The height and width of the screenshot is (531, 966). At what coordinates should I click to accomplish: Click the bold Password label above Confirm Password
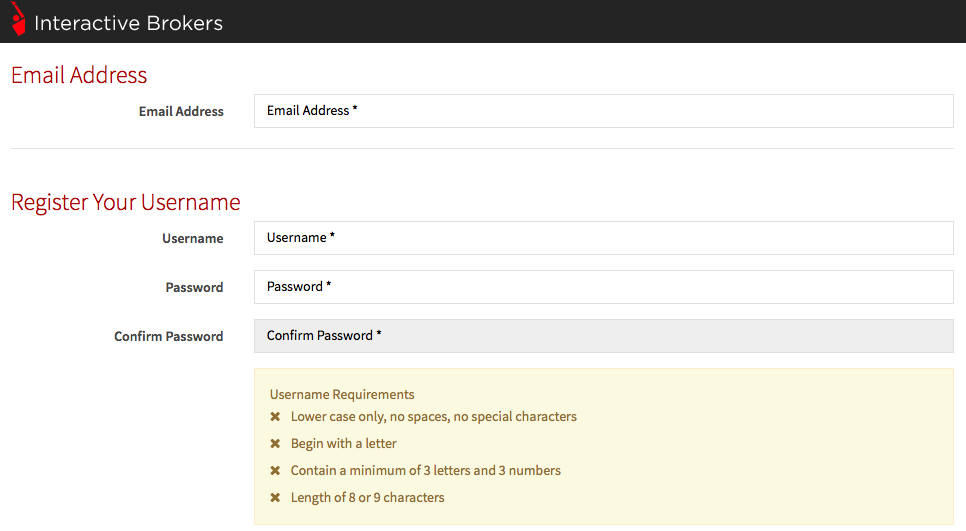point(194,288)
